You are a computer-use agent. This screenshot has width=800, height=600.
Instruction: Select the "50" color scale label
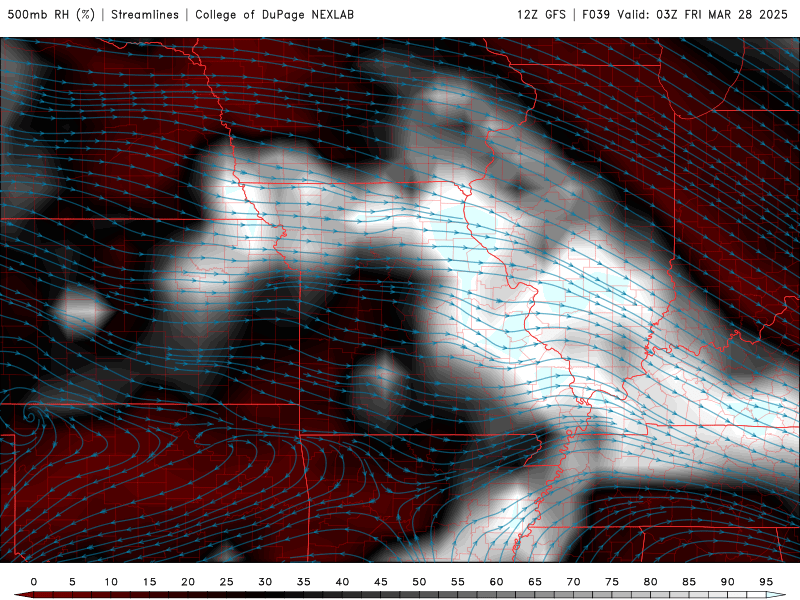[419, 582]
